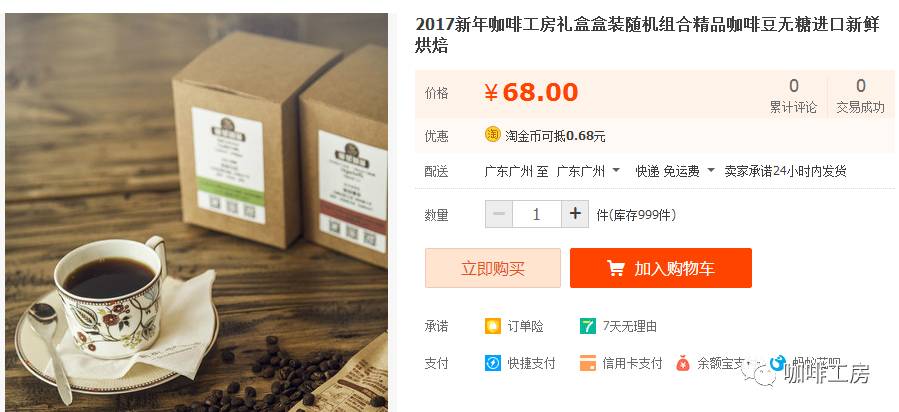
Task: Open the 交易成功 transactions count
Action: [x=860, y=96]
